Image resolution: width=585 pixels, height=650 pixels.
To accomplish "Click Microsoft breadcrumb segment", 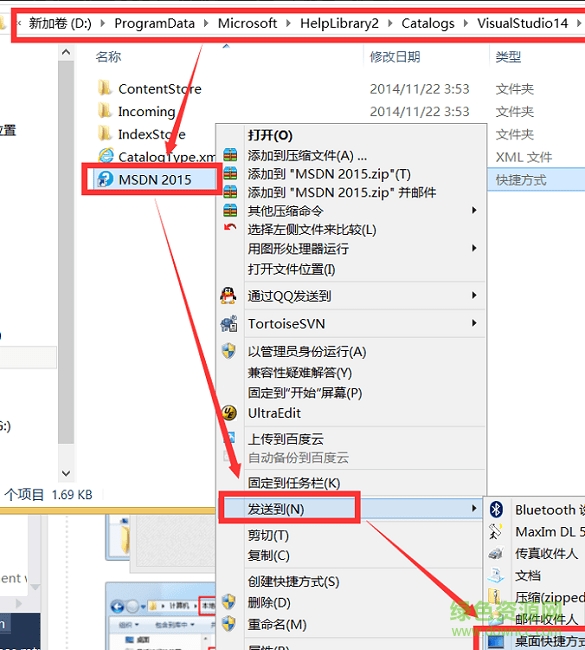I will point(248,23).
